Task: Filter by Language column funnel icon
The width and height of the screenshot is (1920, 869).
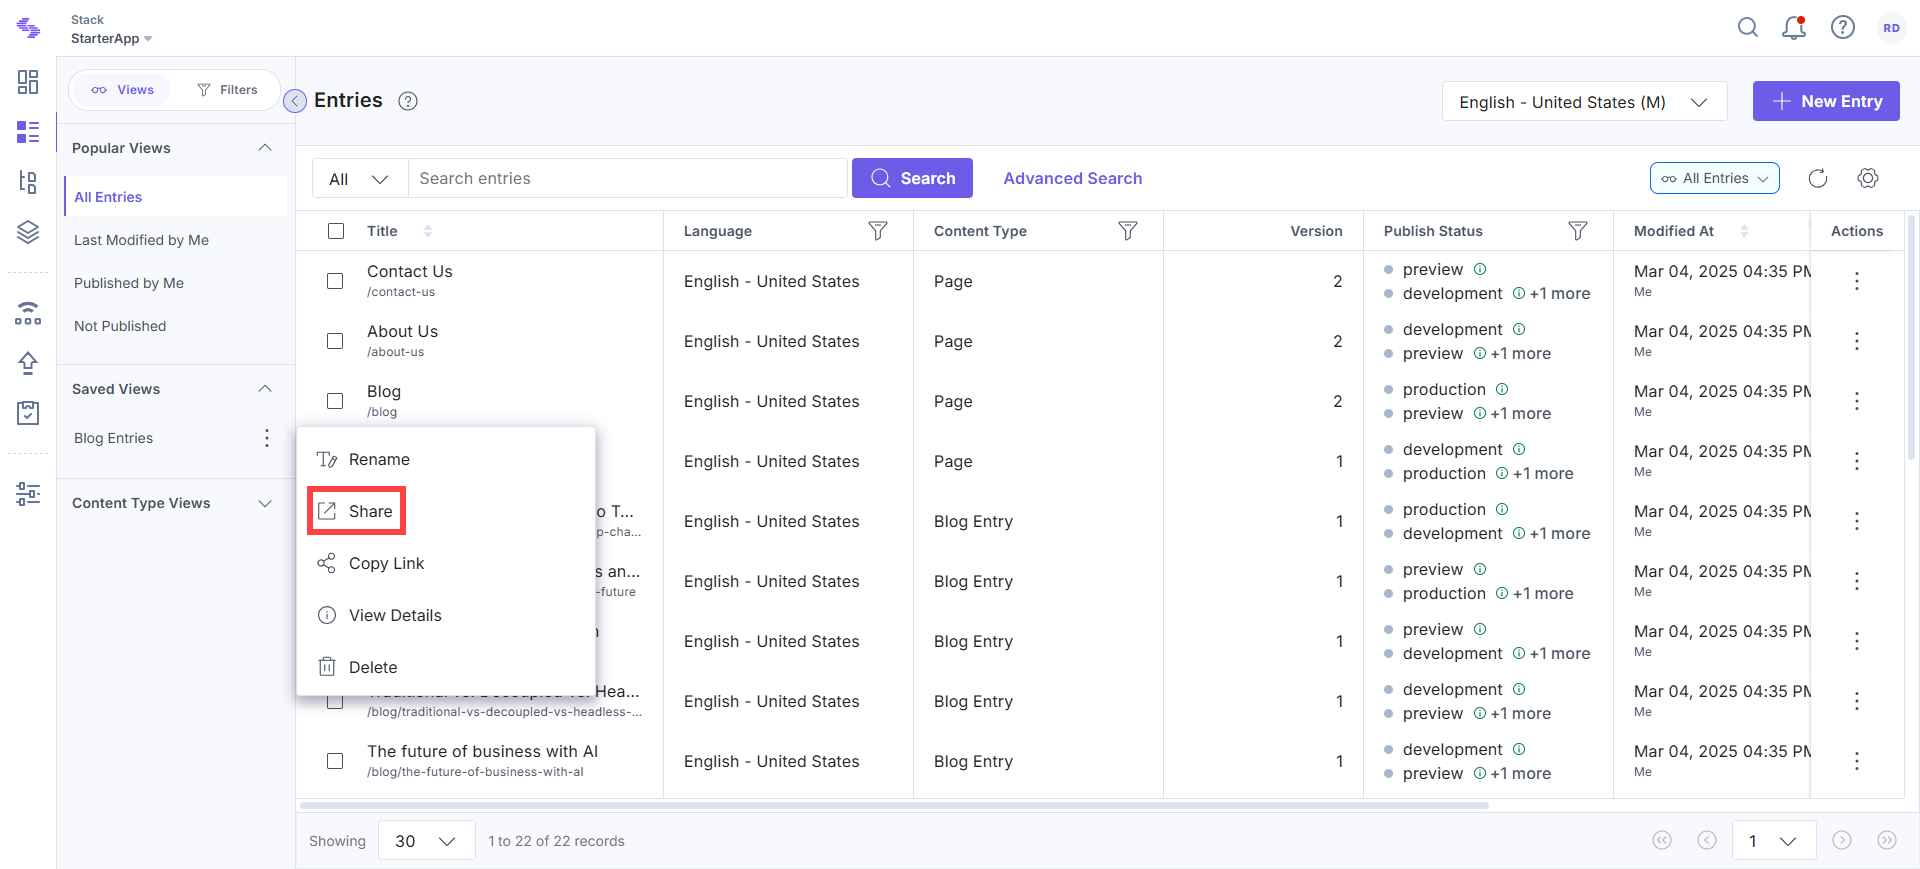Action: (x=878, y=231)
